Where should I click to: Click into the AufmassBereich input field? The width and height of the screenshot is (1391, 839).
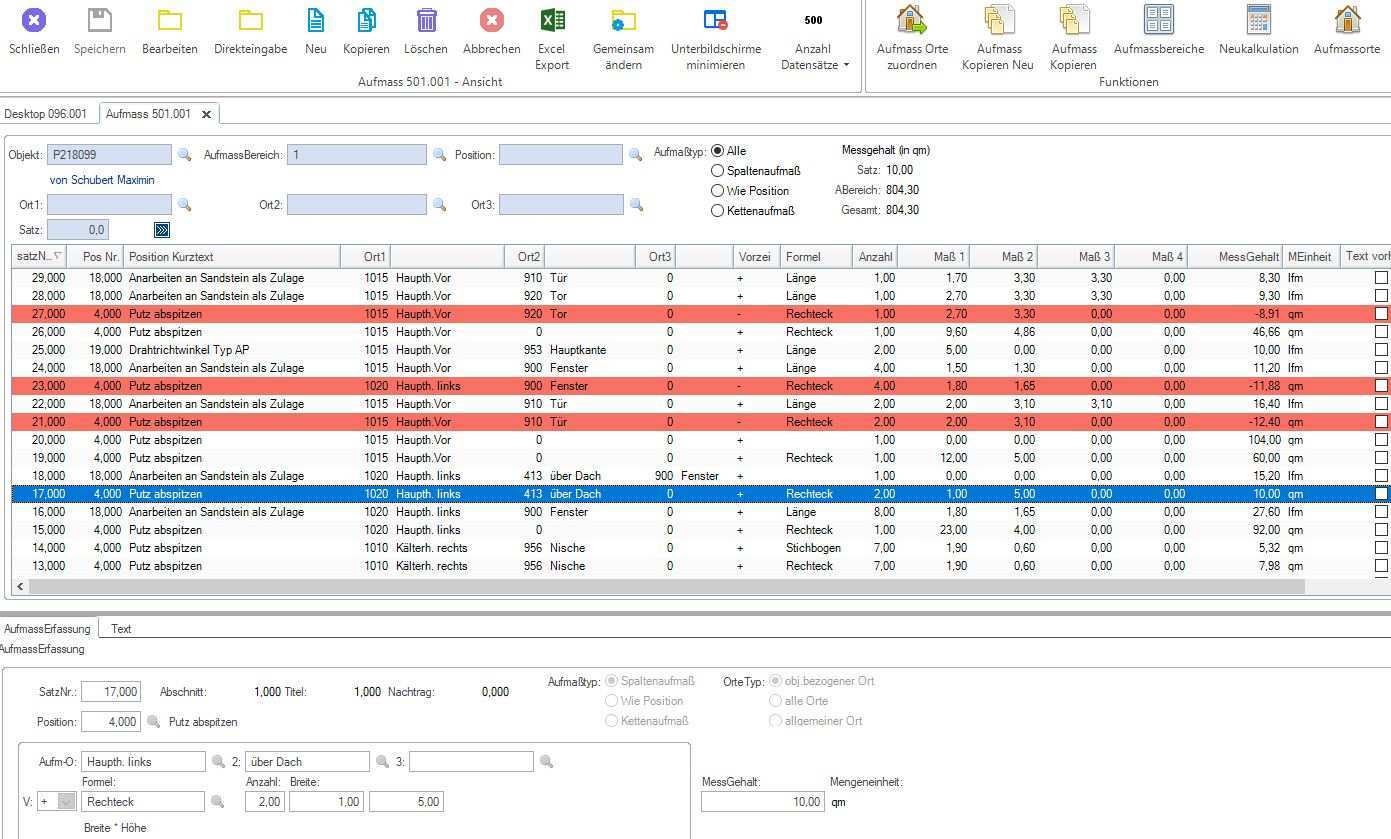(356, 155)
